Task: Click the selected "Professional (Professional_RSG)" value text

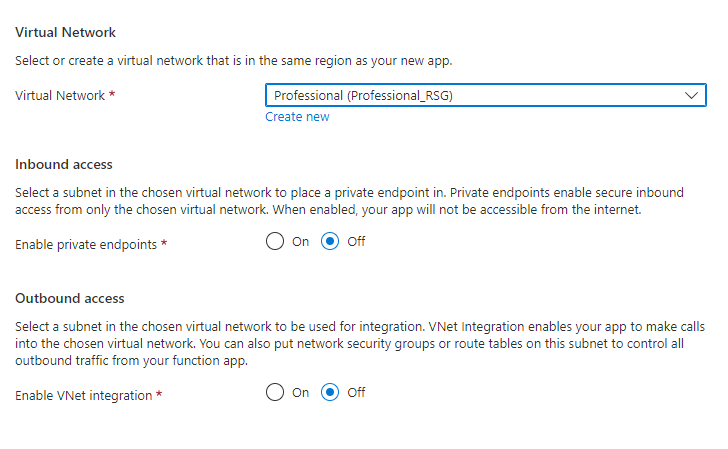Action: tap(370, 95)
